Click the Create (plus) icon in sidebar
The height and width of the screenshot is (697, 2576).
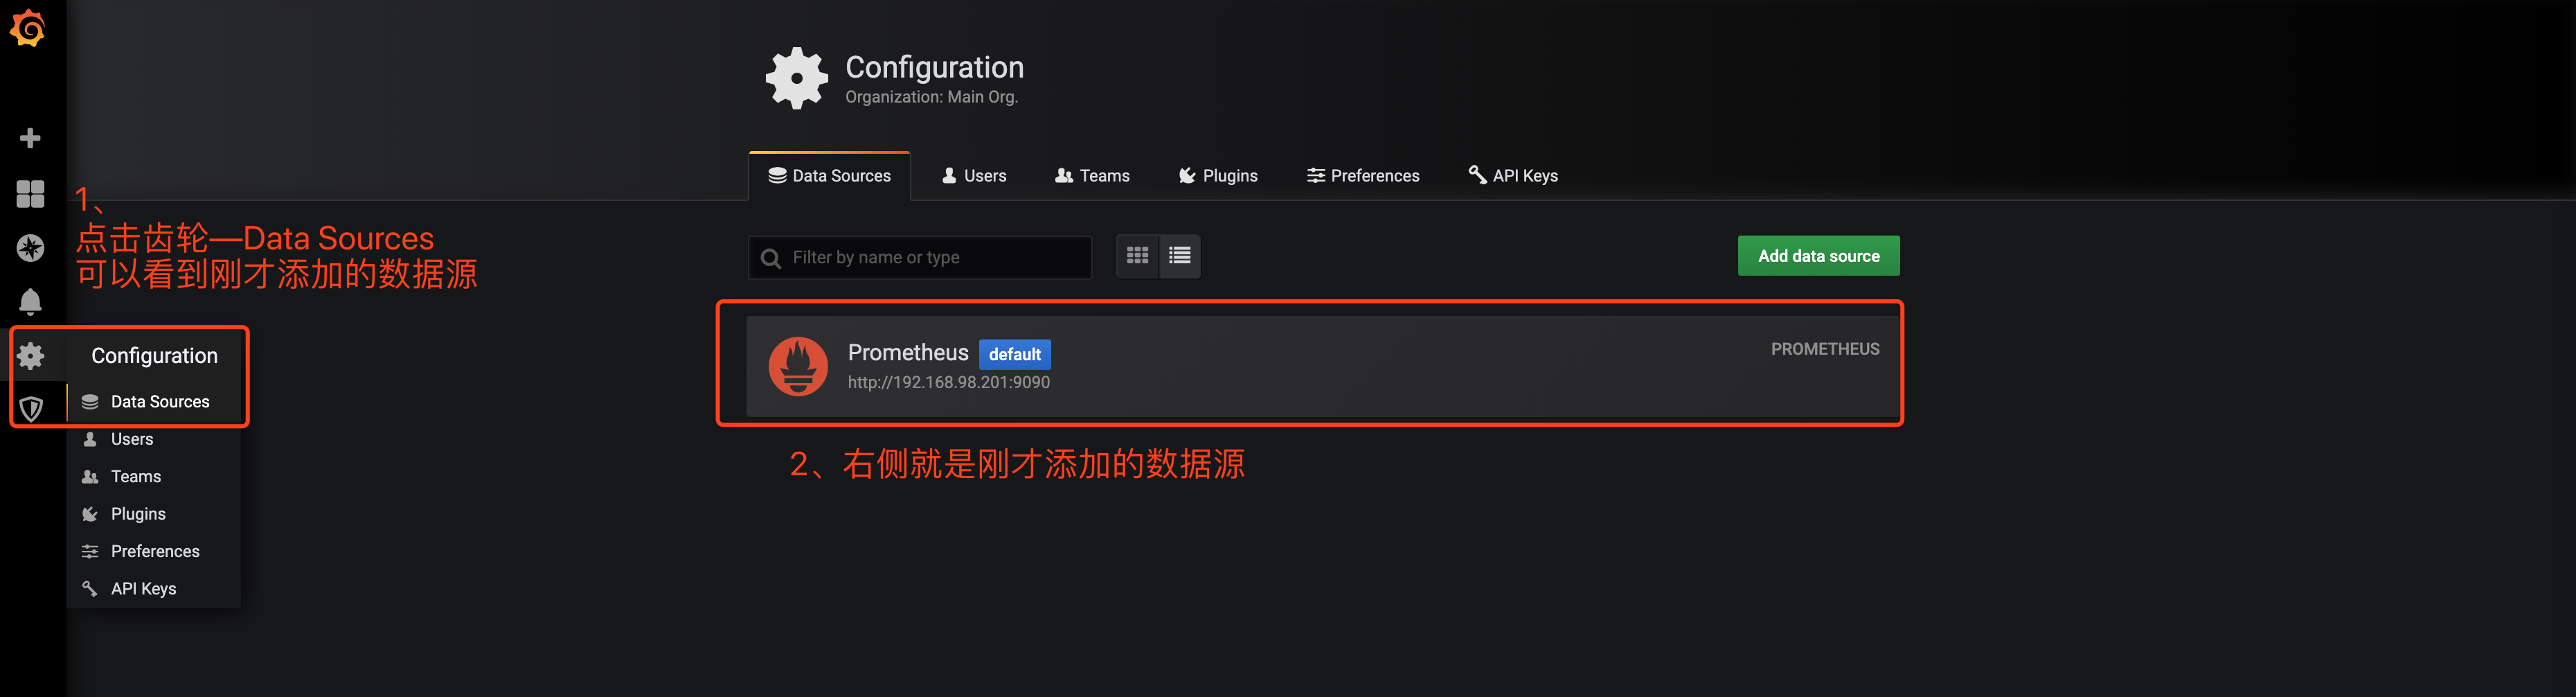click(30, 137)
